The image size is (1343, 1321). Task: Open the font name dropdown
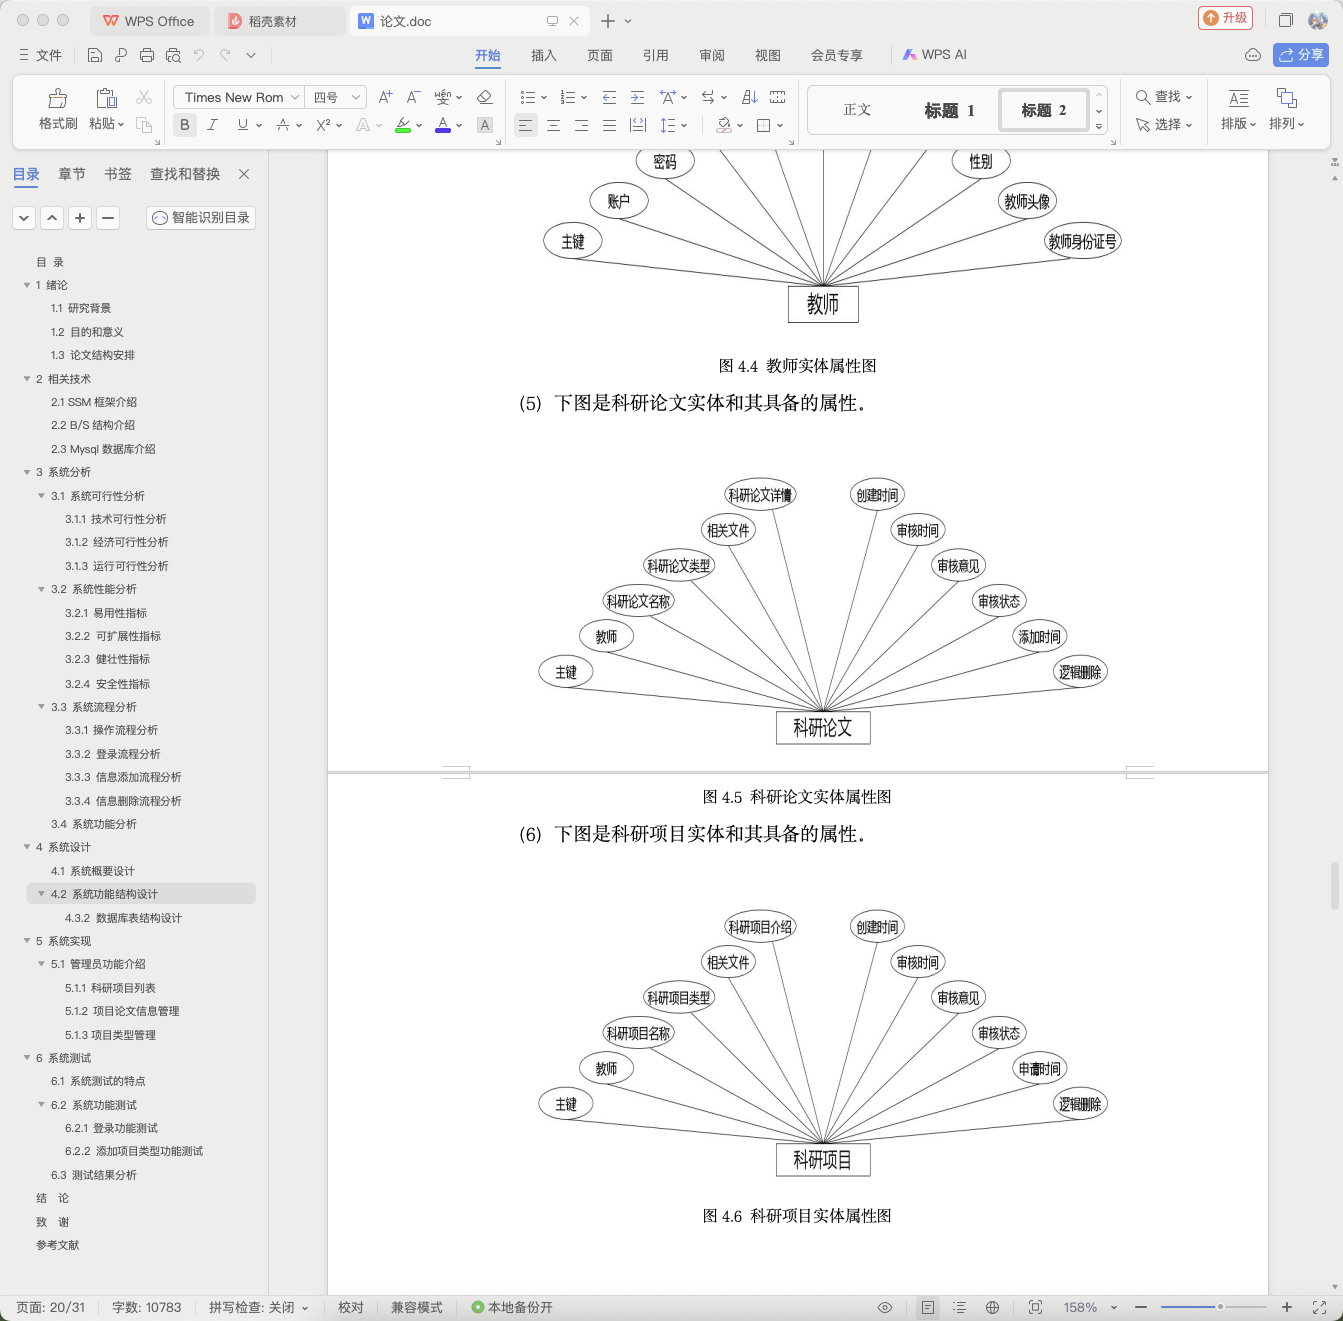238,97
